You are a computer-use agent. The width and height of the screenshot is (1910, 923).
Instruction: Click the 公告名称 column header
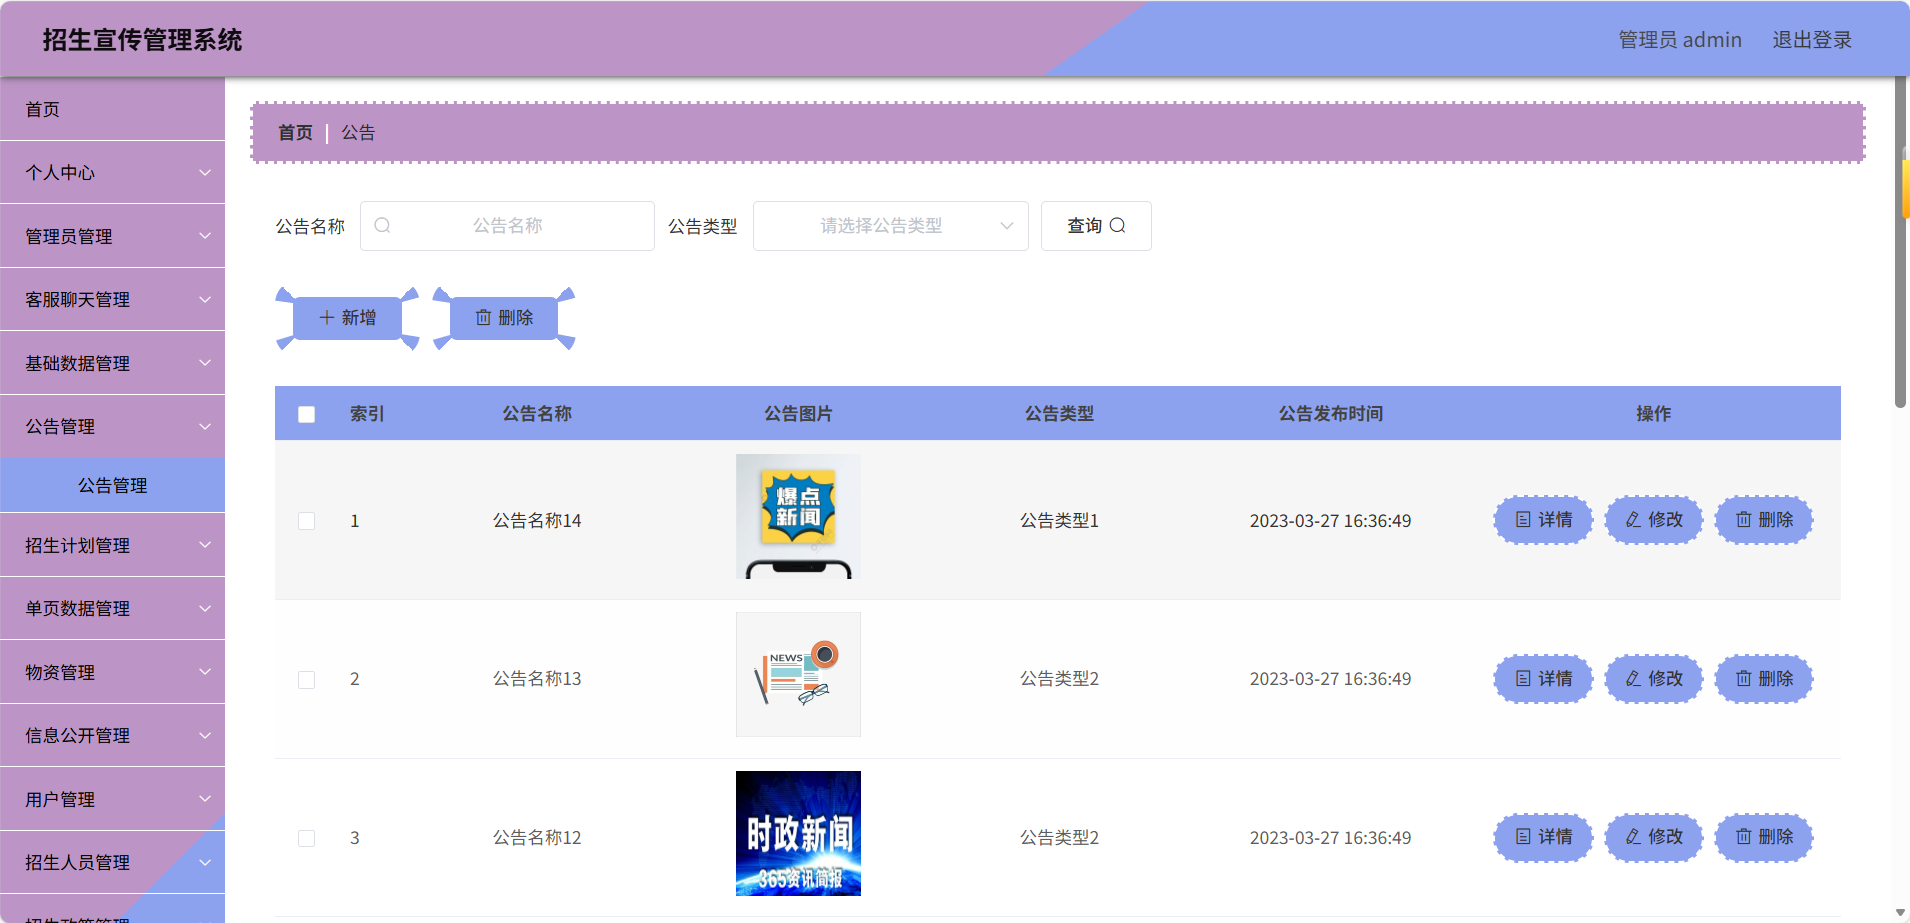click(537, 414)
